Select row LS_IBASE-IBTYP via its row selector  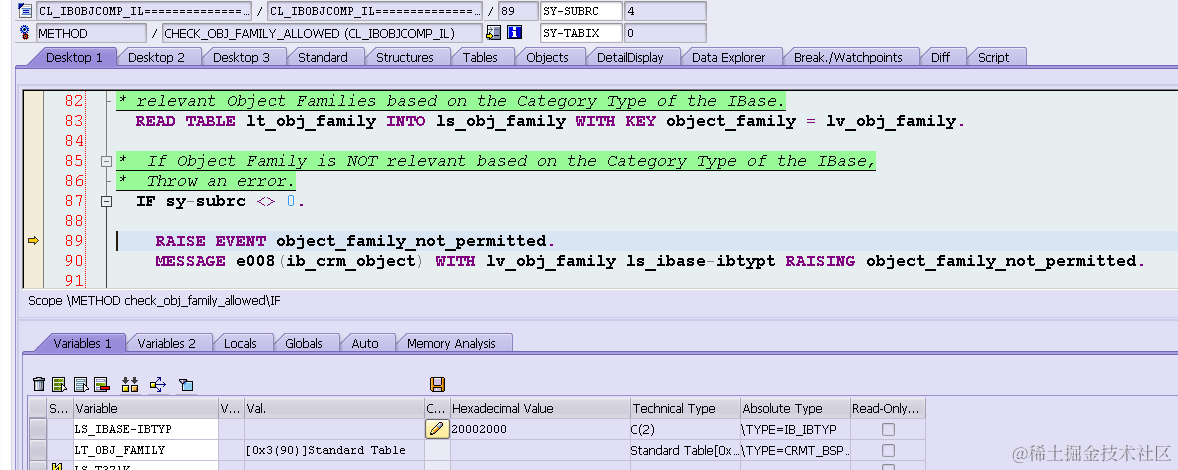click(38, 429)
